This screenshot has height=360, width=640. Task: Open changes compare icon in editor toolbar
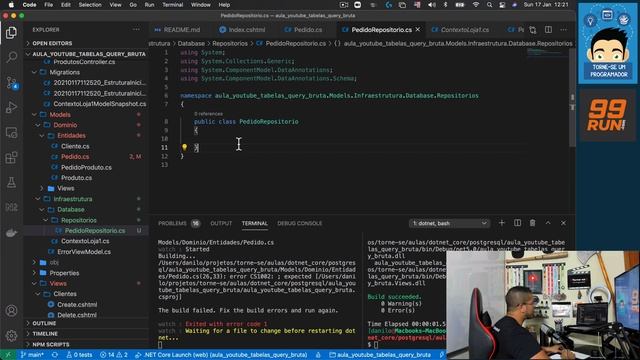(x=533, y=30)
